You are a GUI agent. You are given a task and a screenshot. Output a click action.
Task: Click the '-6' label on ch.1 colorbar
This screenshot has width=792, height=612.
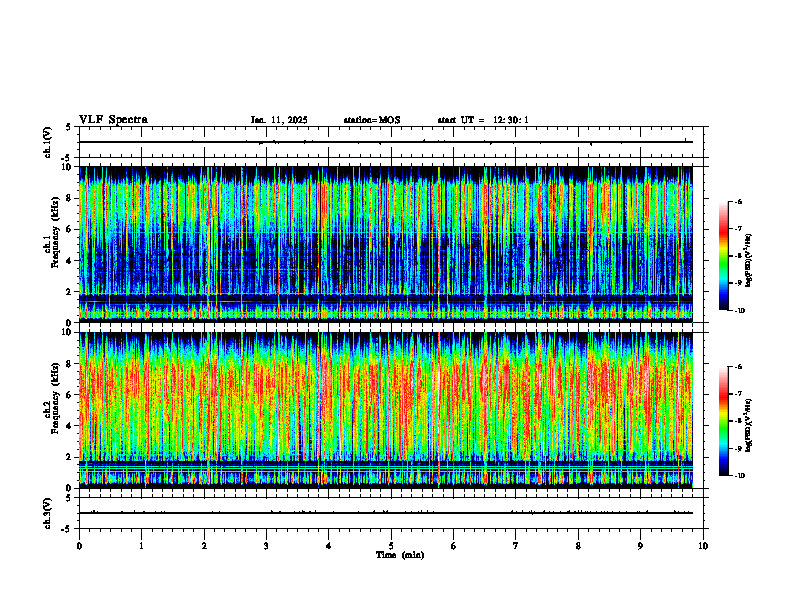pyautogui.click(x=738, y=201)
